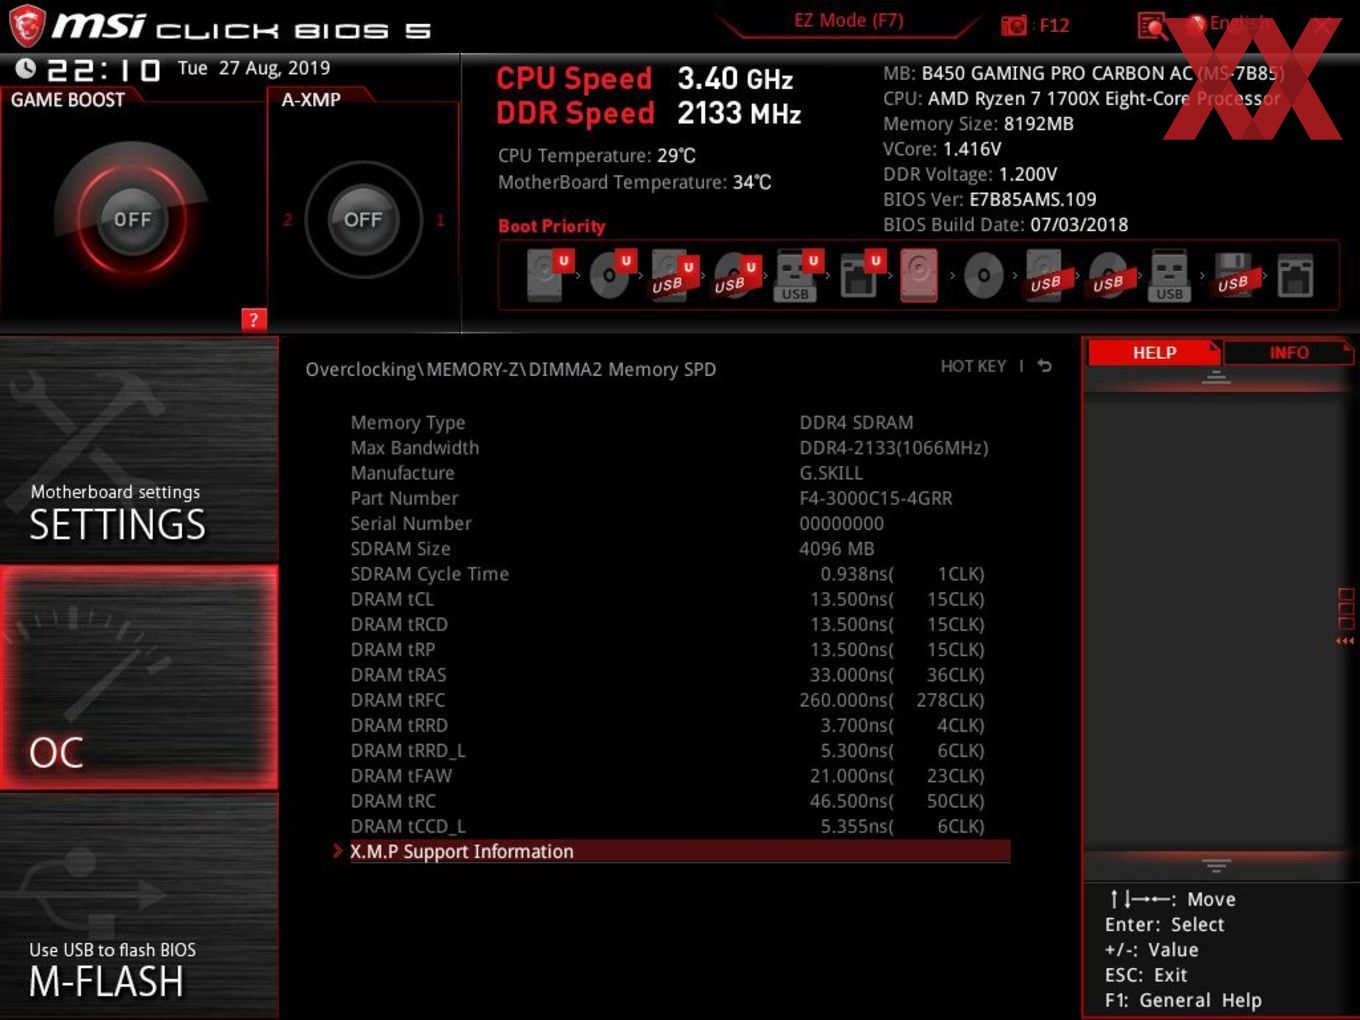Select the highlighted pink hard disk boot icon

[919, 275]
